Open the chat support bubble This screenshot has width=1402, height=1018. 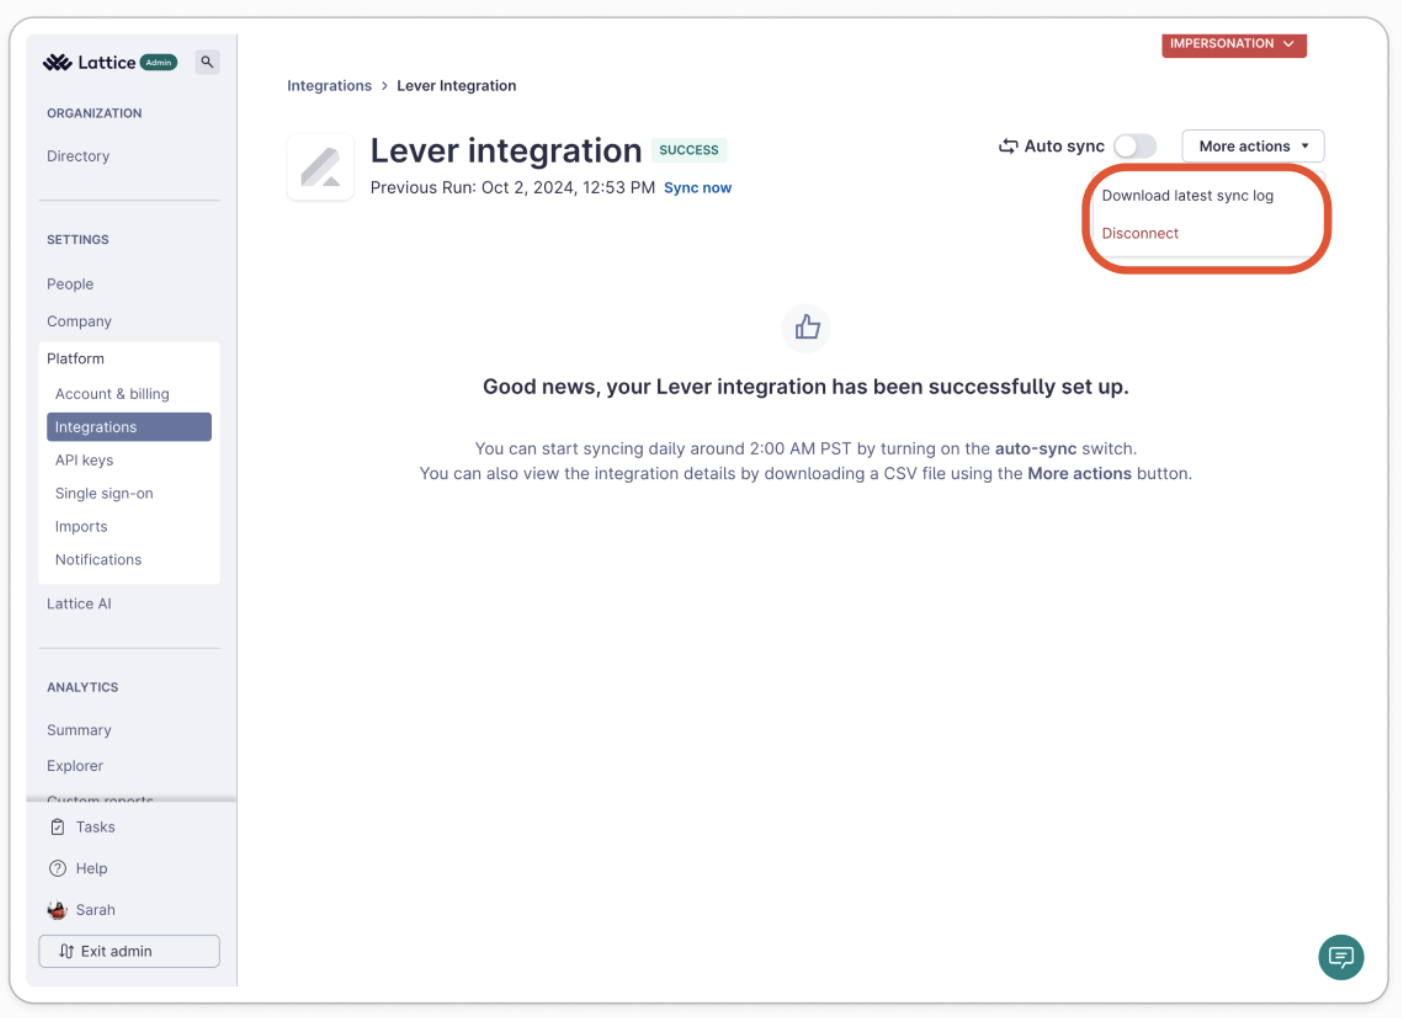(1341, 957)
